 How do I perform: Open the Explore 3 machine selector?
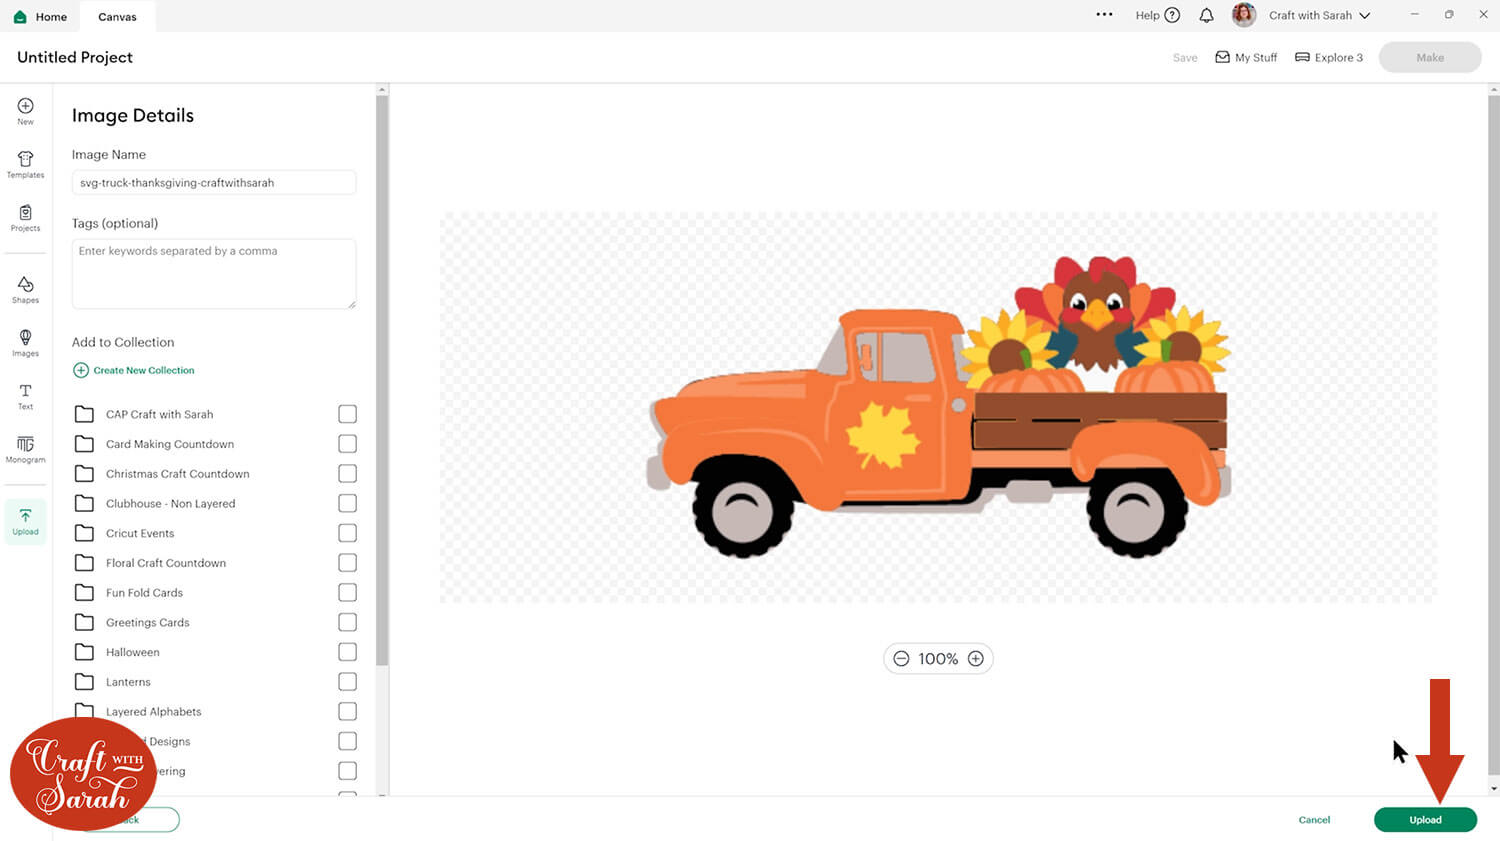(1329, 57)
